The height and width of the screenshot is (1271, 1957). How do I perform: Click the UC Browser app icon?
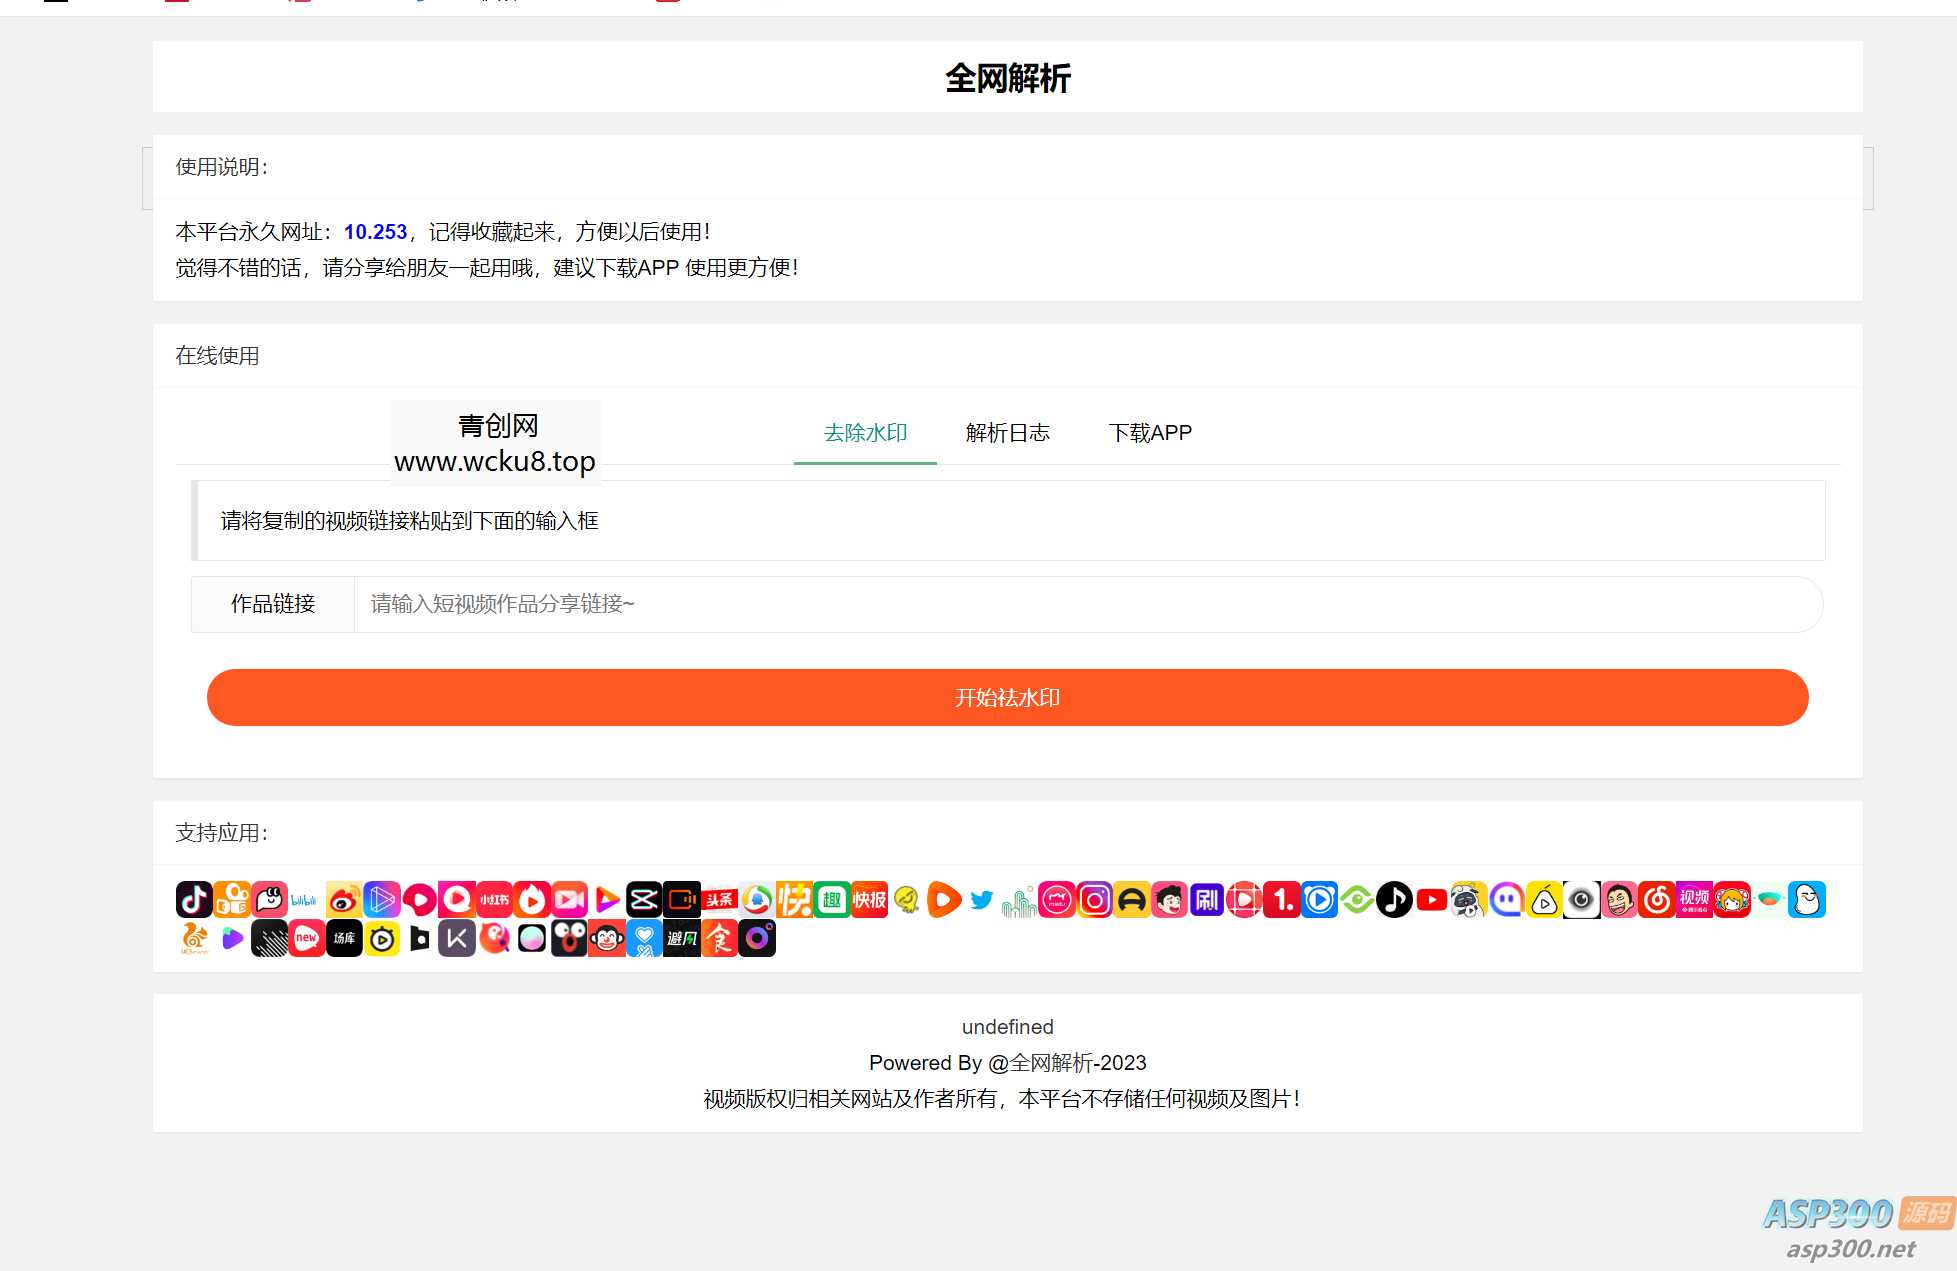(195, 938)
